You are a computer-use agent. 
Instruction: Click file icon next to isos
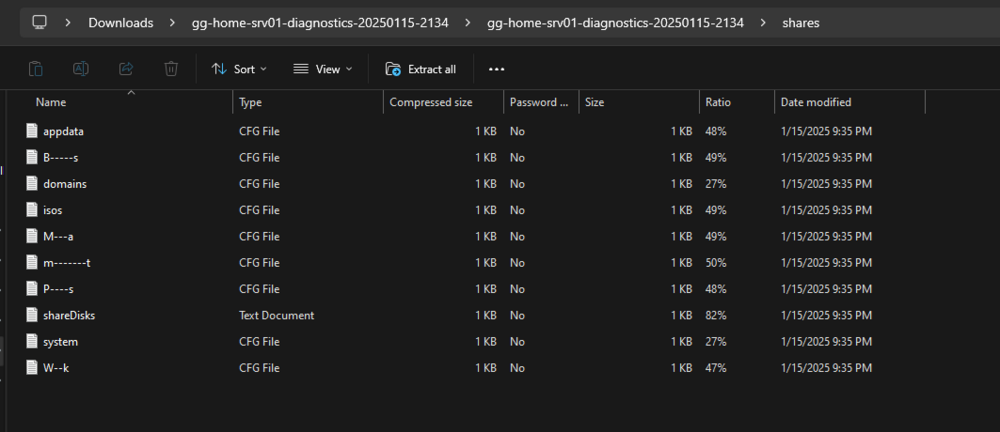point(33,209)
